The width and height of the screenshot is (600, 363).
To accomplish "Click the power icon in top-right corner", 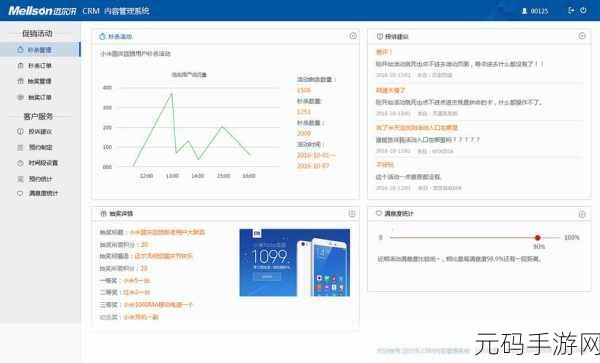I will pyautogui.click(x=583, y=10).
